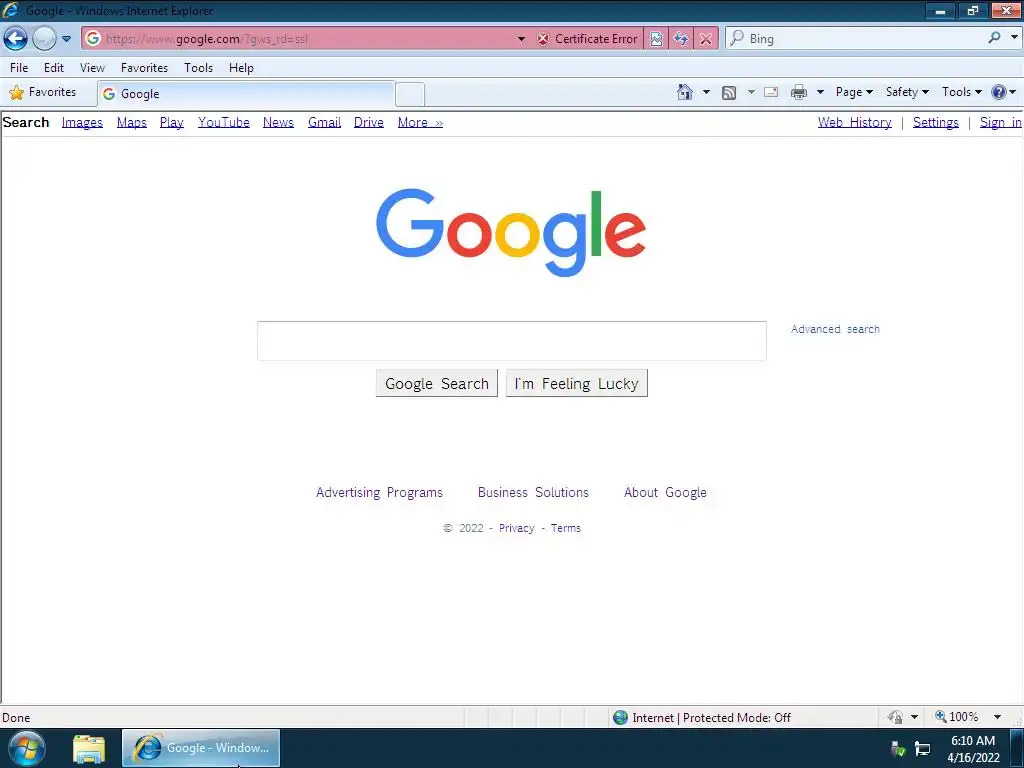Refresh the page with the Refresh icon
This screenshot has height=768, width=1024.
point(681,39)
